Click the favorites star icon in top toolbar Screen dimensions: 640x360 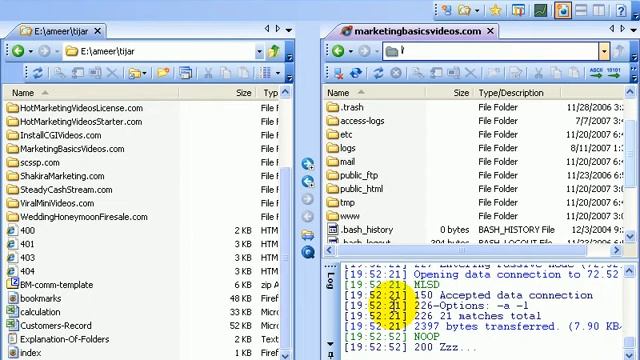pos(496,10)
